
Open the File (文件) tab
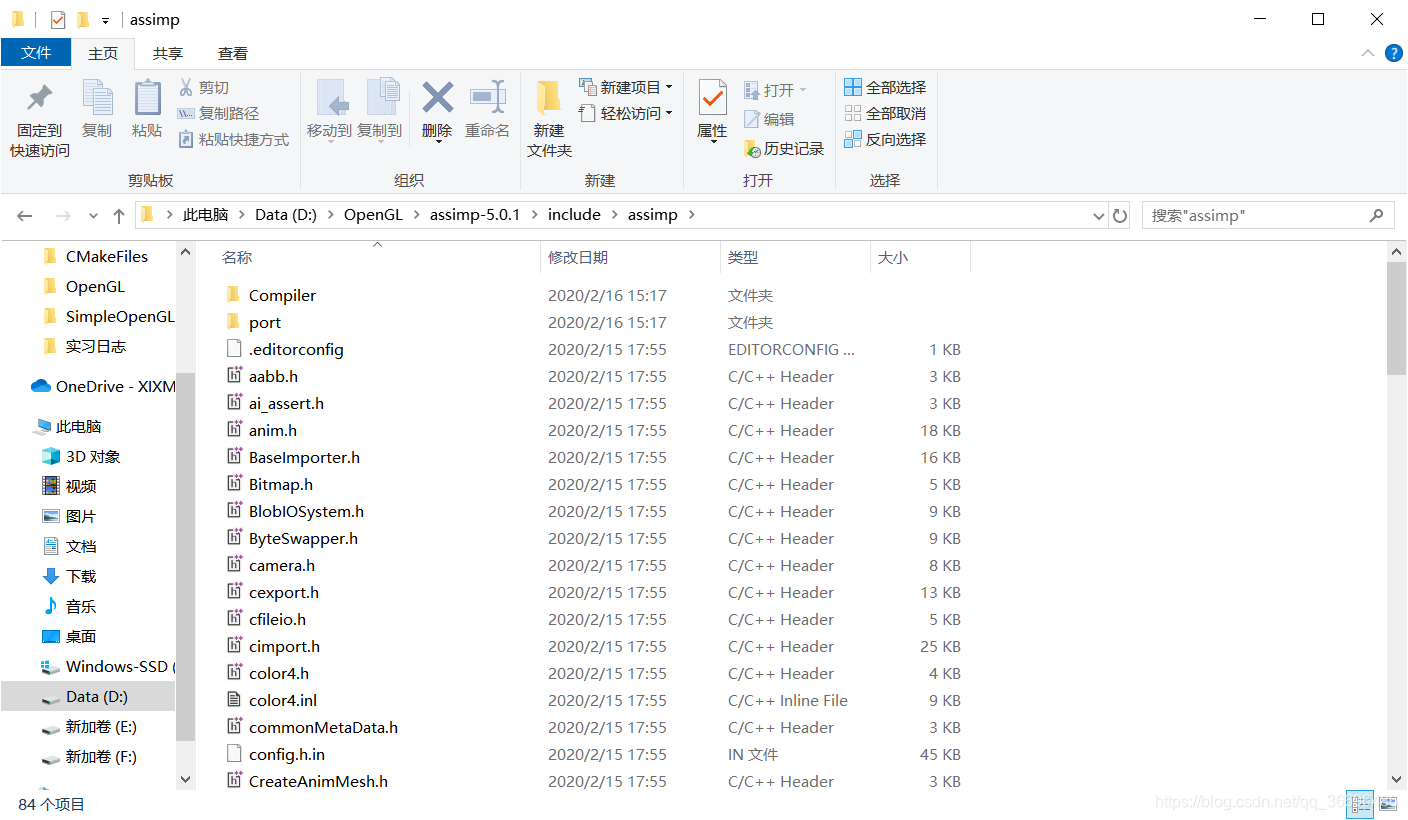(x=36, y=53)
